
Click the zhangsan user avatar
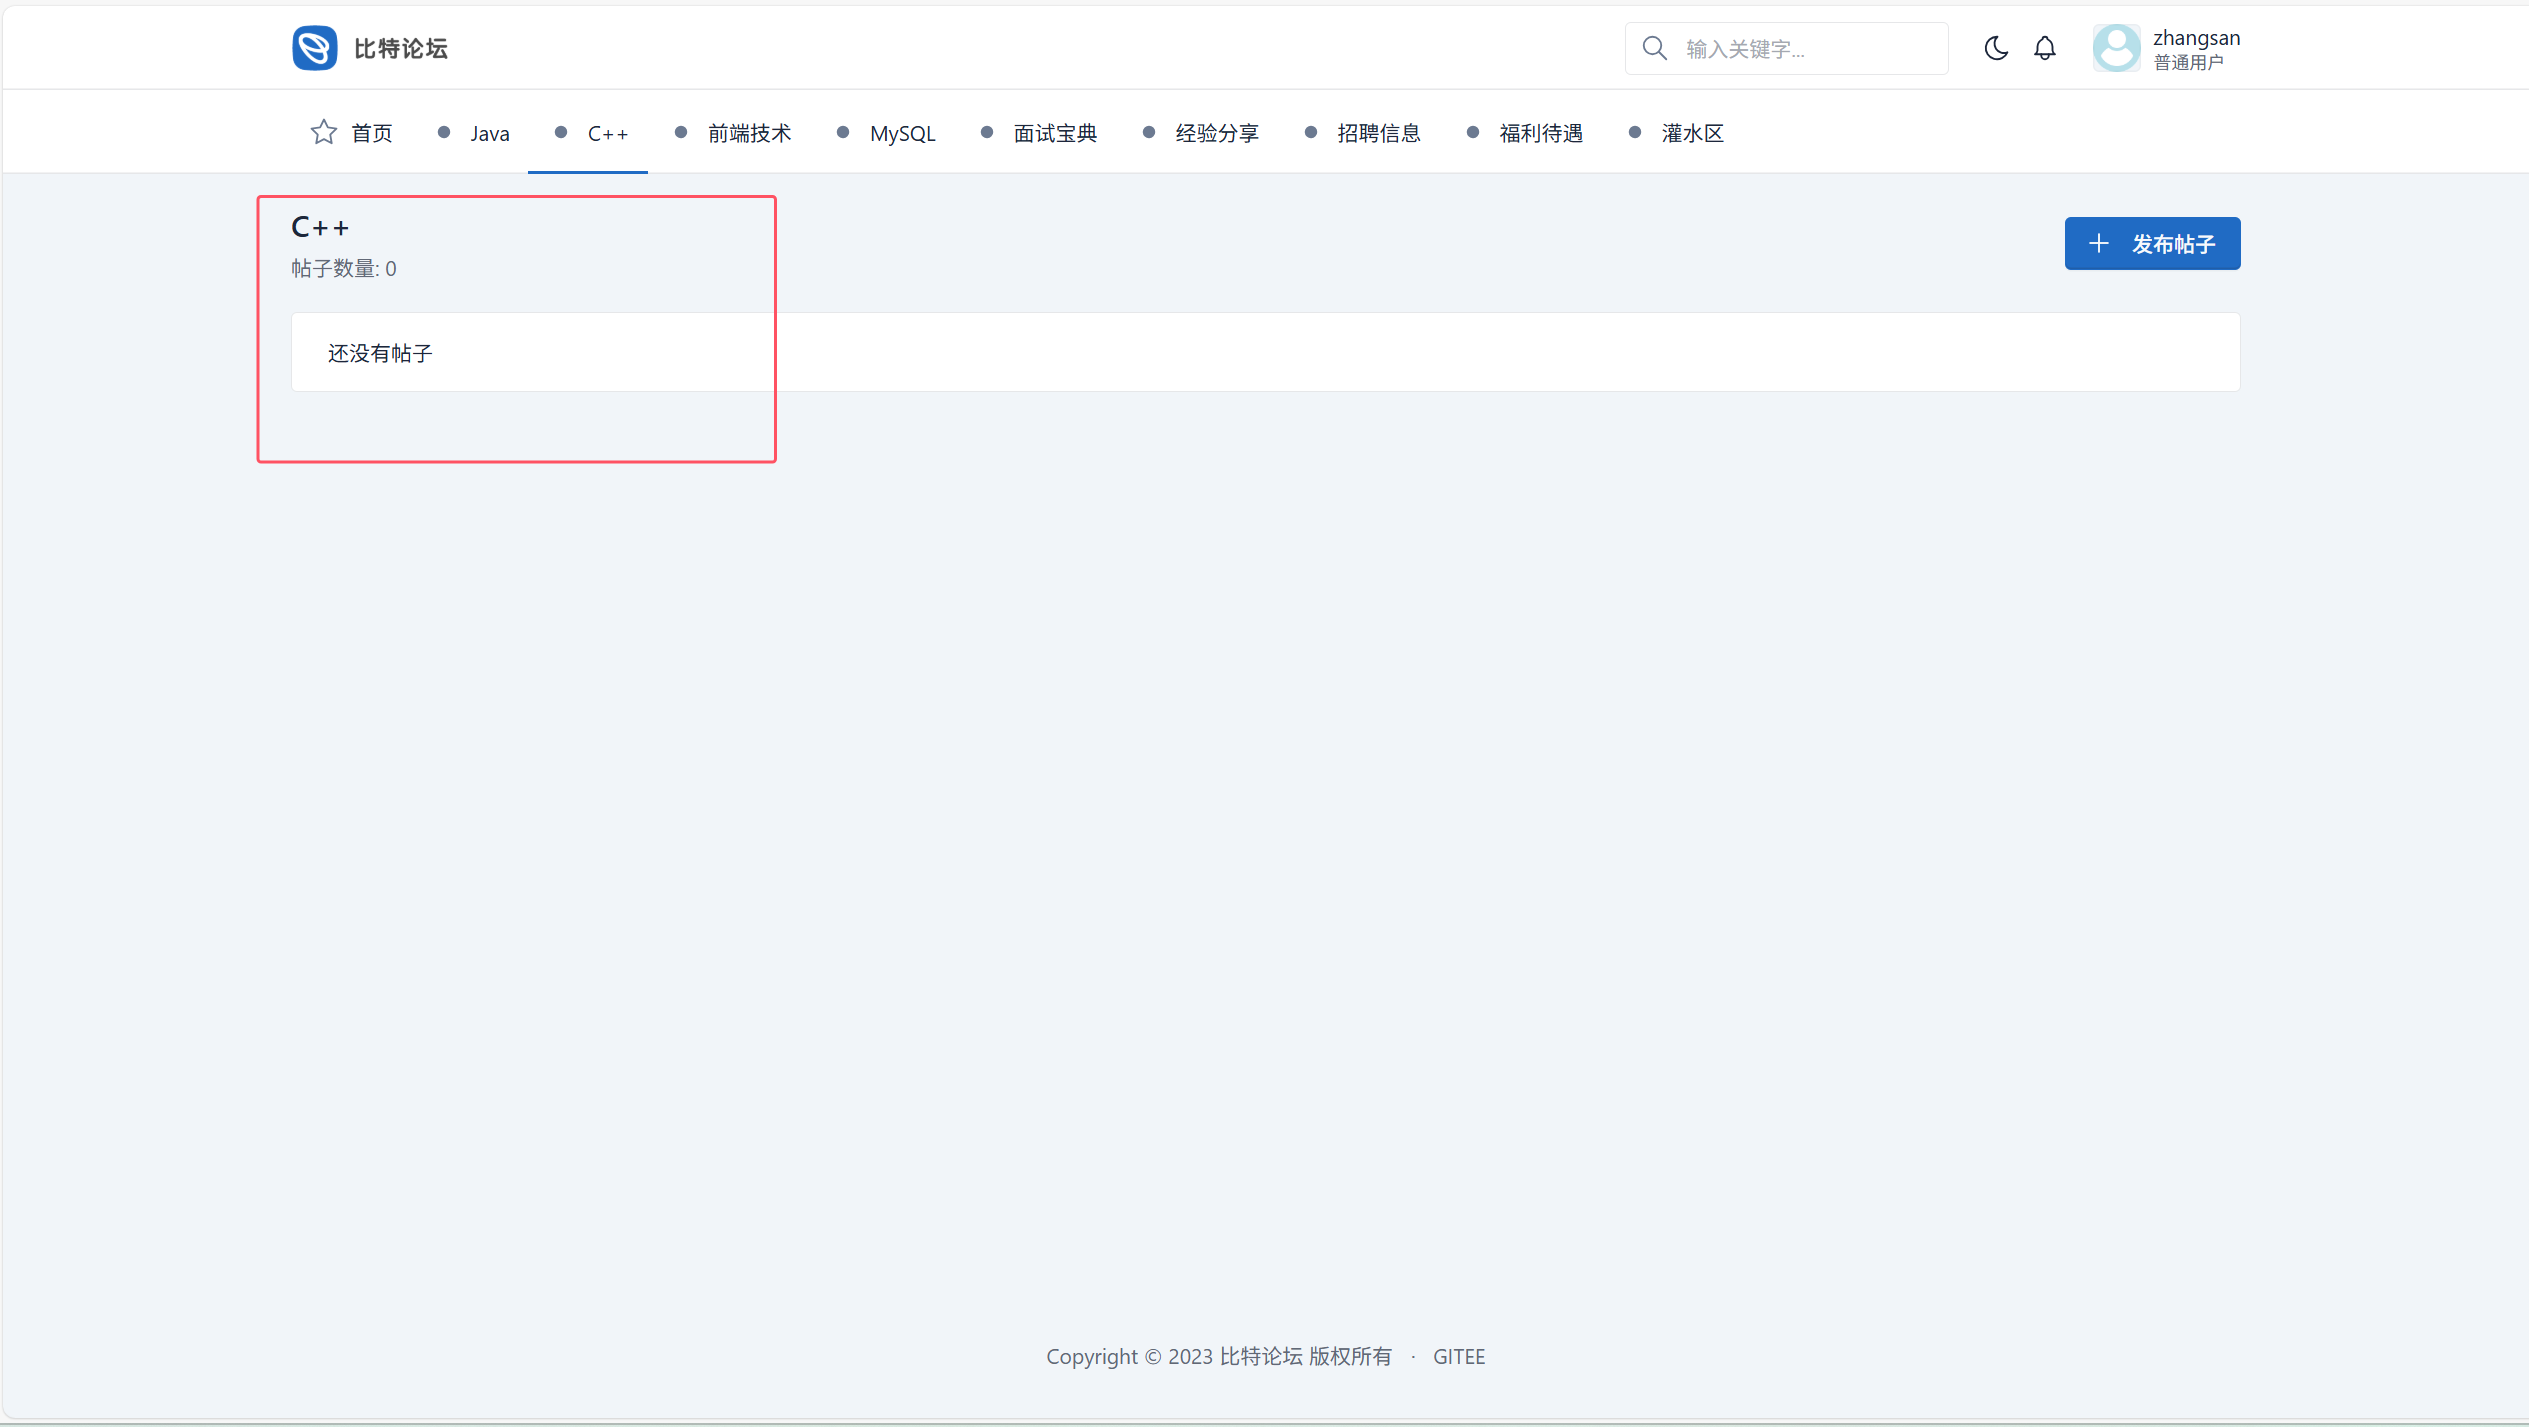click(2116, 48)
